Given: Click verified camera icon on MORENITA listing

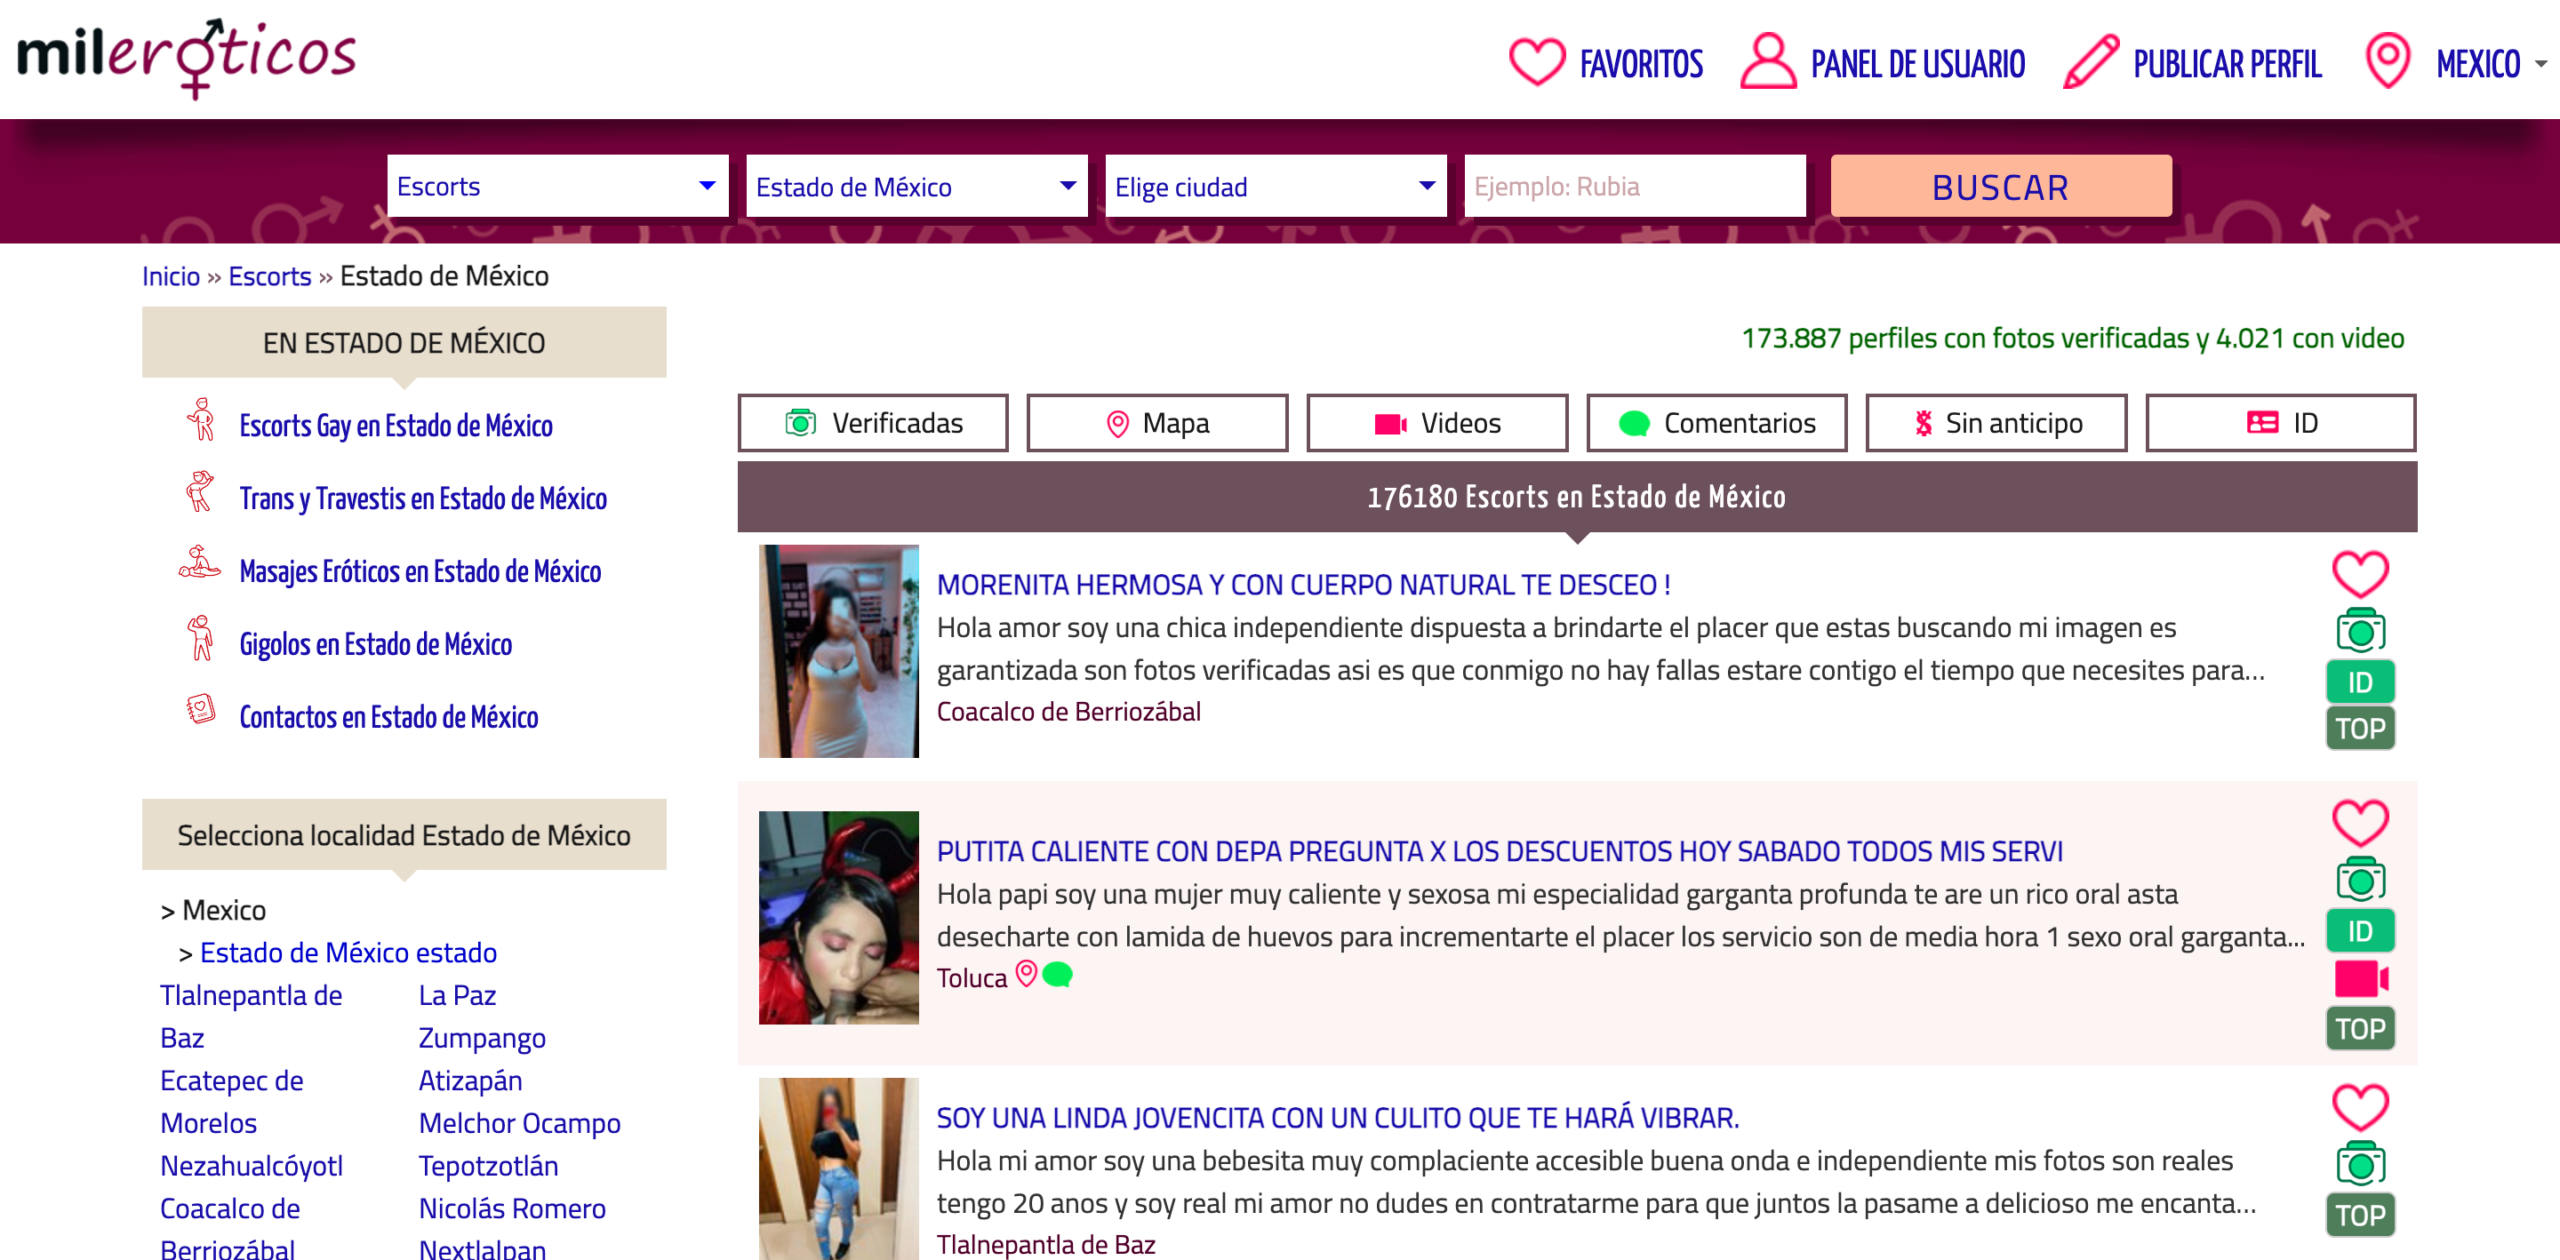Looking at the screenshot, I should tap(2360, 631).
